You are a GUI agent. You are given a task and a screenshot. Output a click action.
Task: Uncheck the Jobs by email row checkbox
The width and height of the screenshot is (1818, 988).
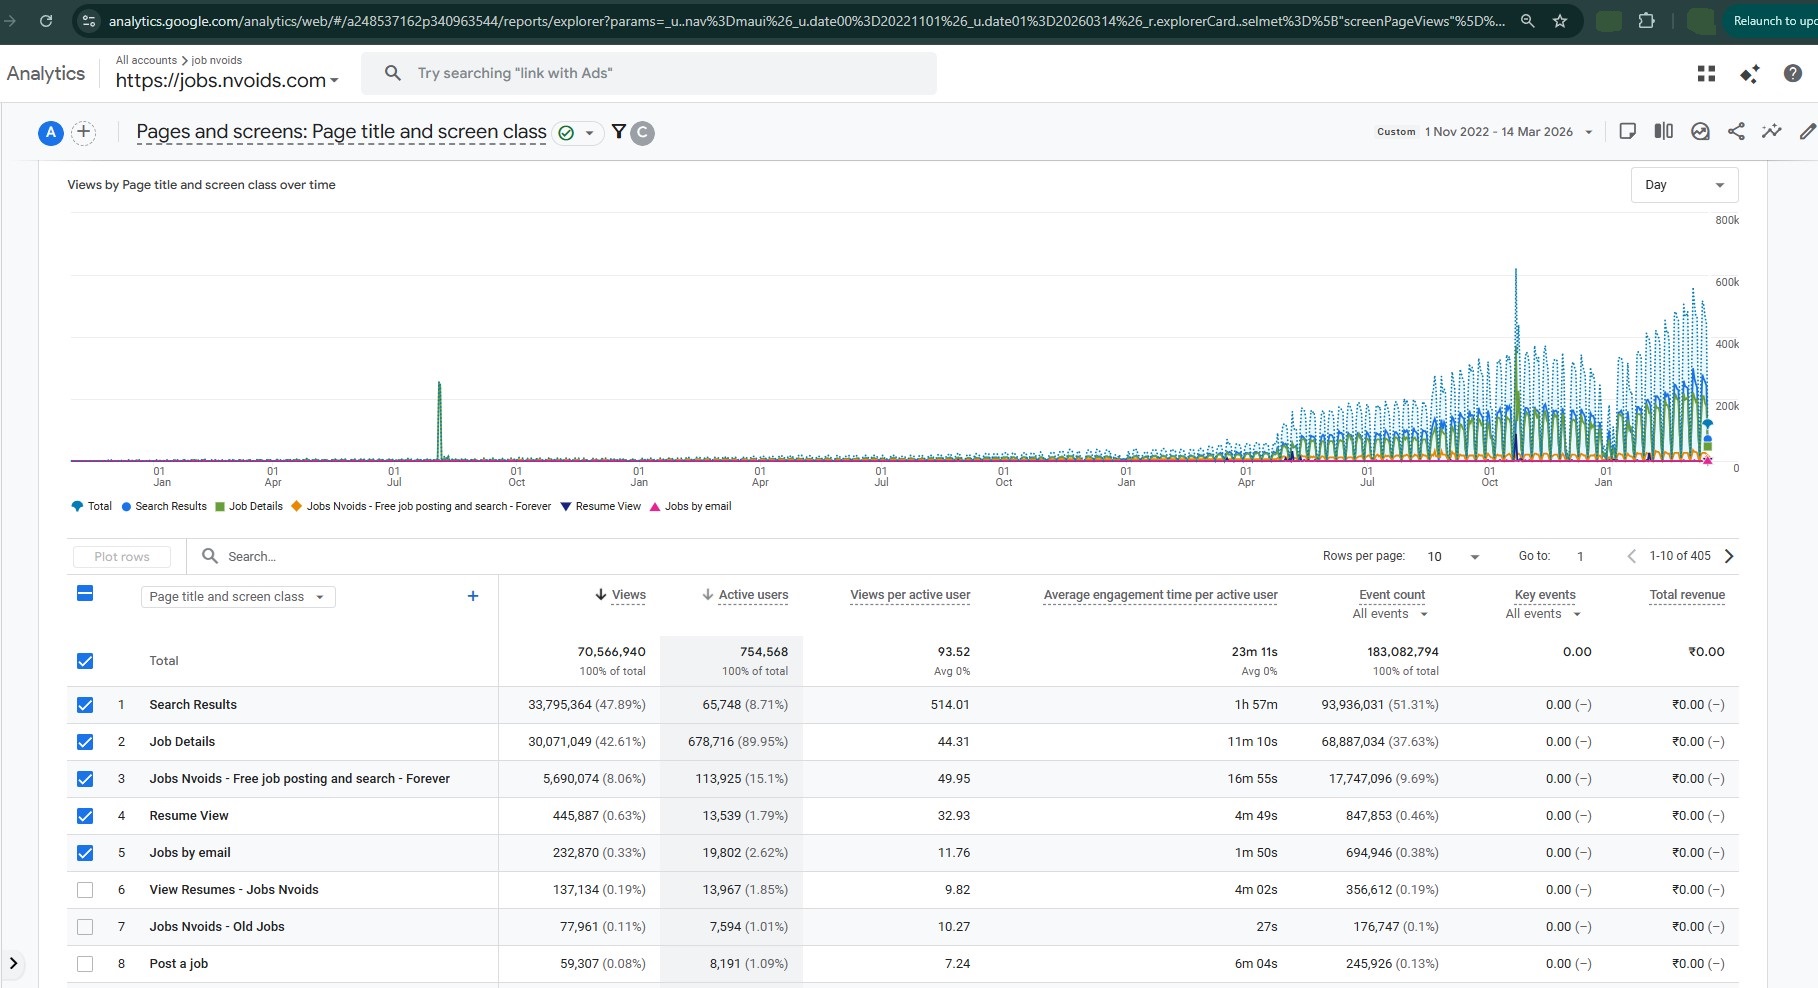[85, 853]
